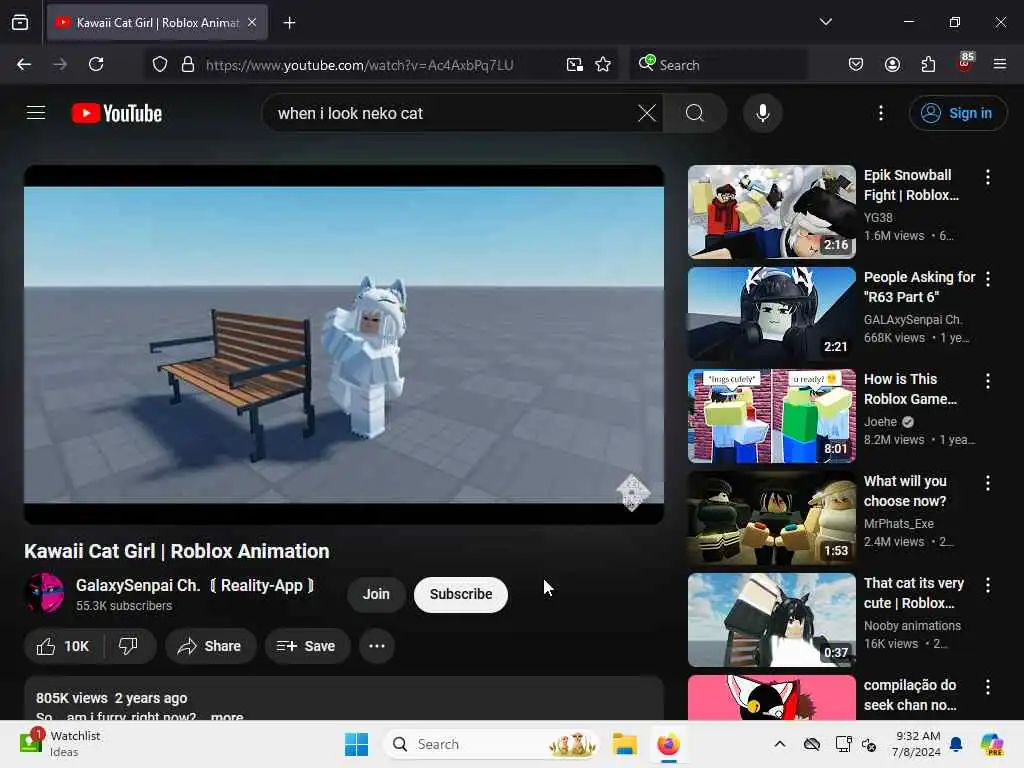Open What will you choose now? title

(x=905, y=491)
